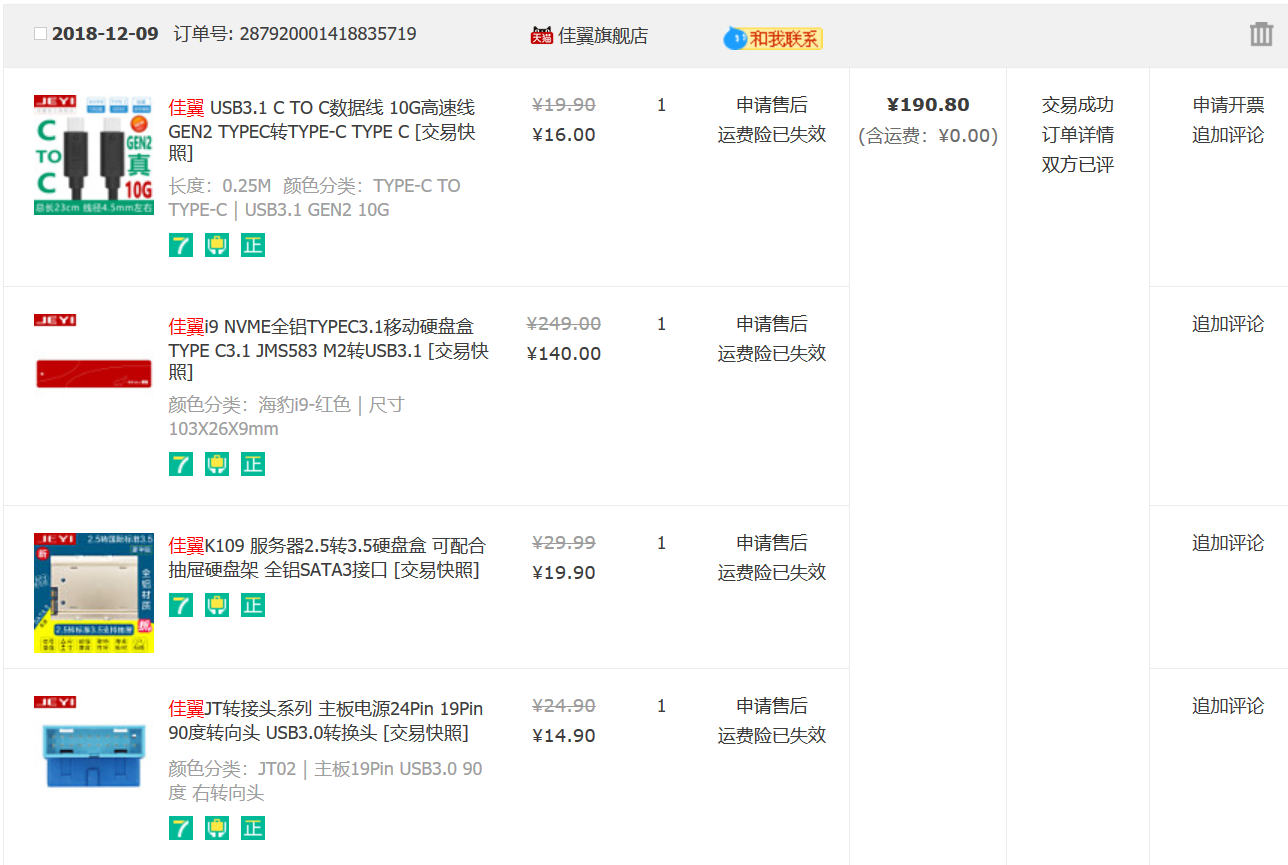Click shipping fee text 含运费：¥0.00
Viewport: 1288px width, 865px height.
point(928,136)
